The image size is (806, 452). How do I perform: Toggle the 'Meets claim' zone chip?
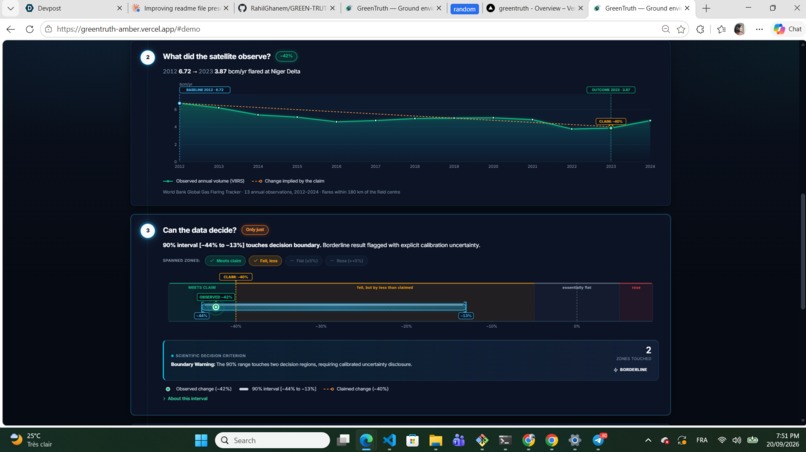pos(225,261)
